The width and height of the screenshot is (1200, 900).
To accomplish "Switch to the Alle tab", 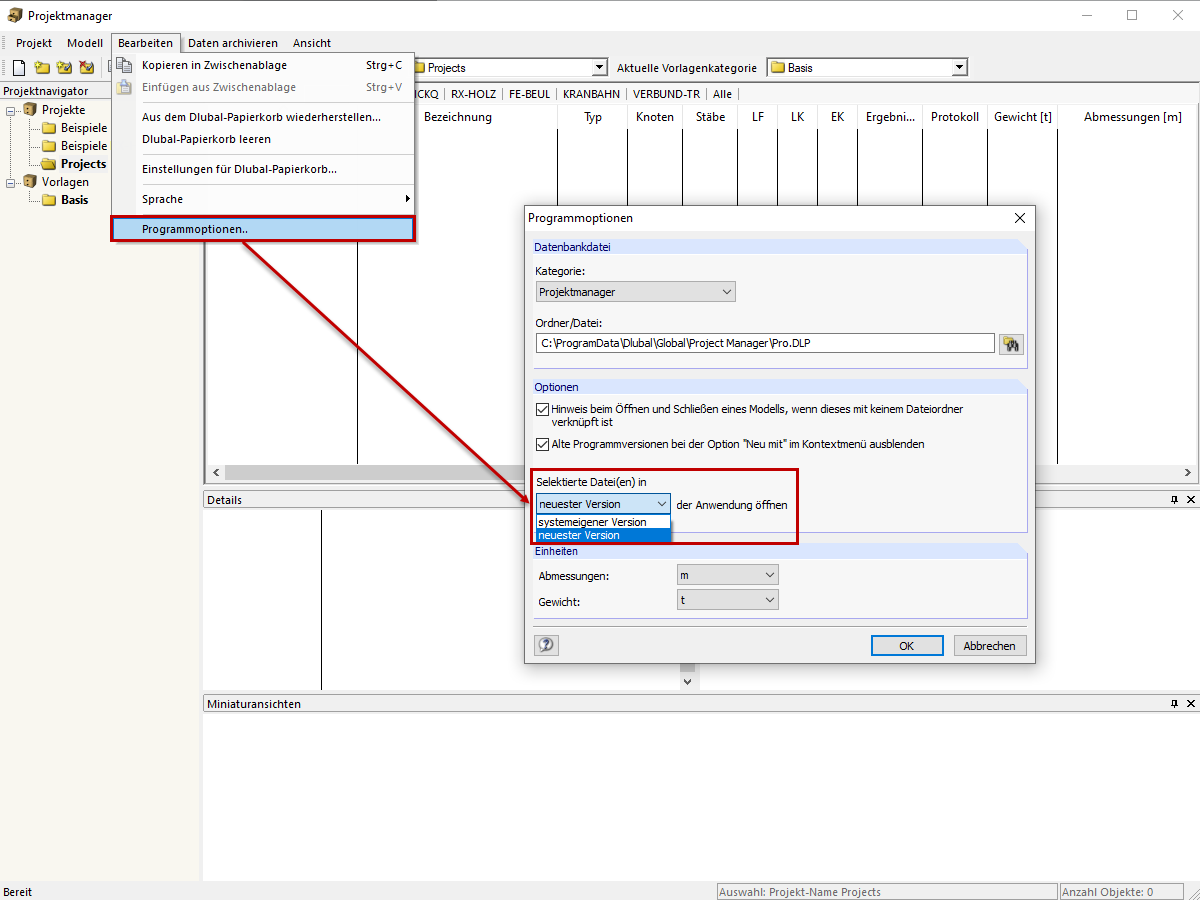I will 722,93.
